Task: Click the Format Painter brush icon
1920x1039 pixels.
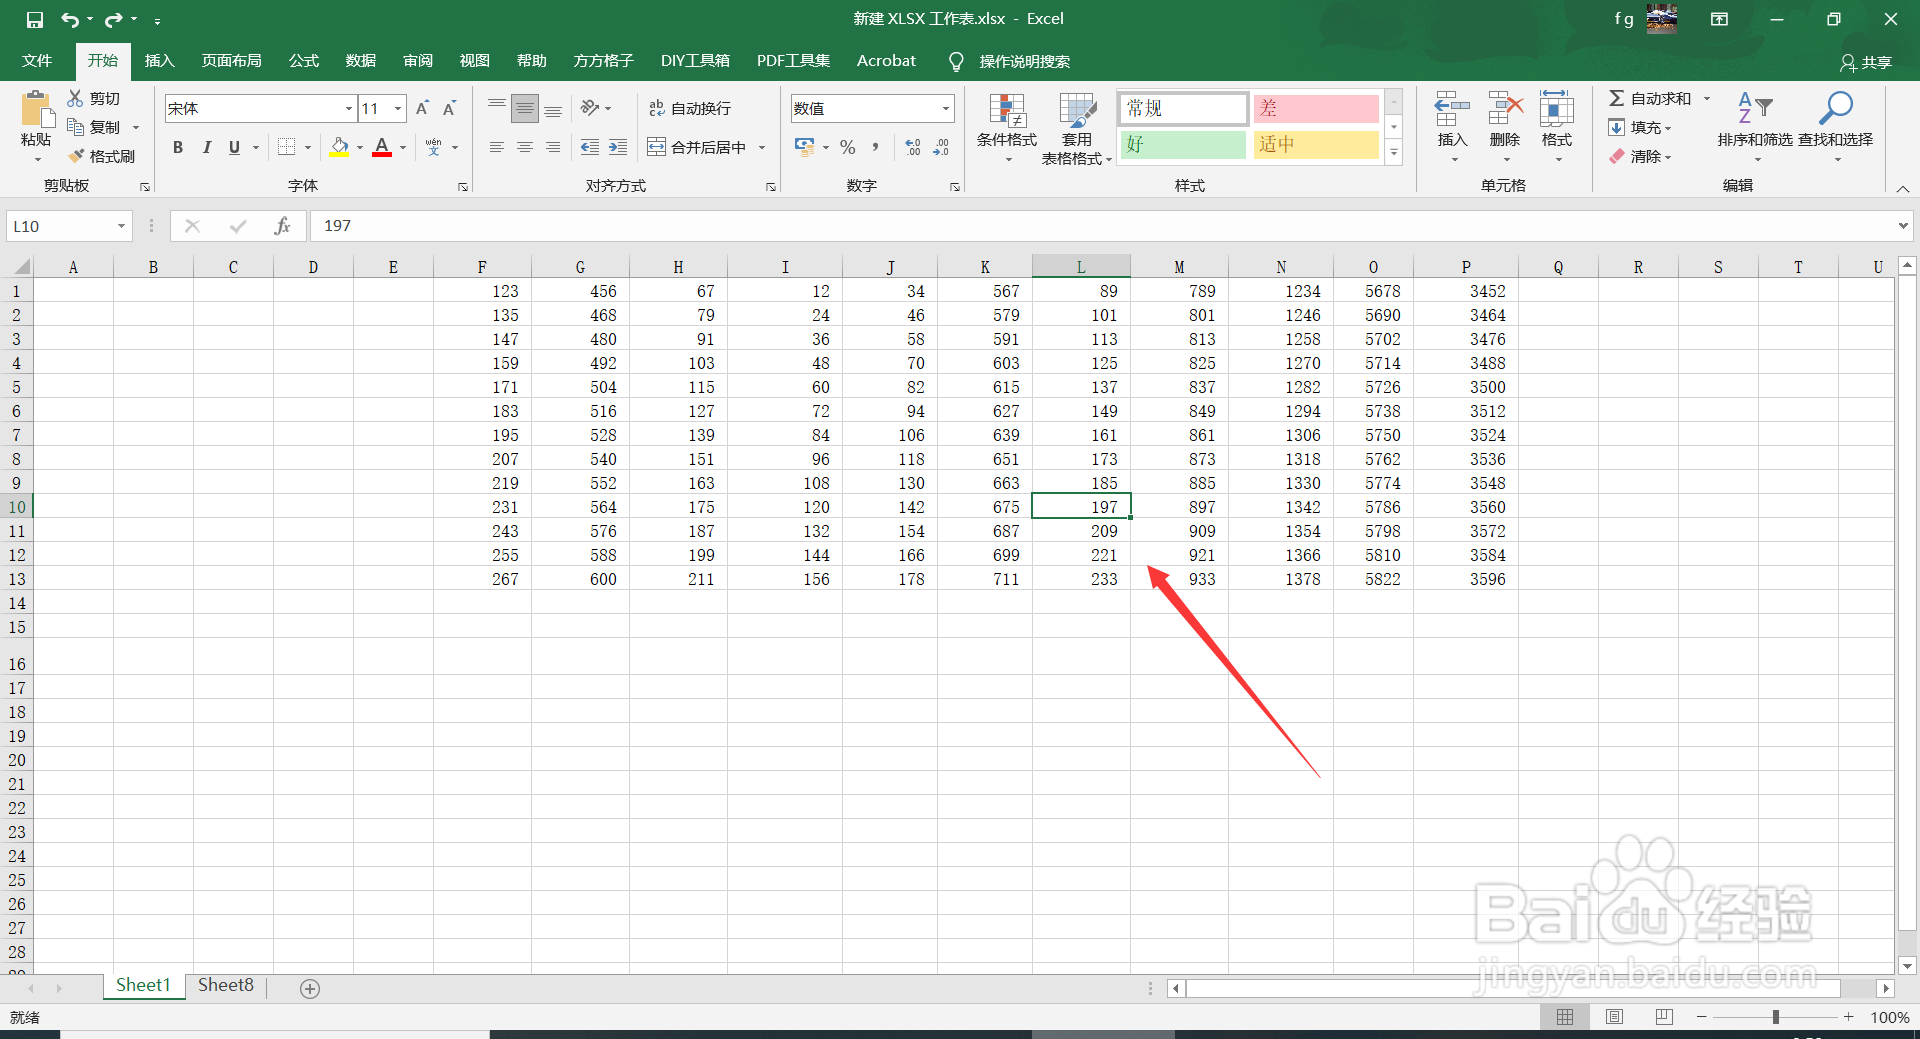Action: click(76, 156)
